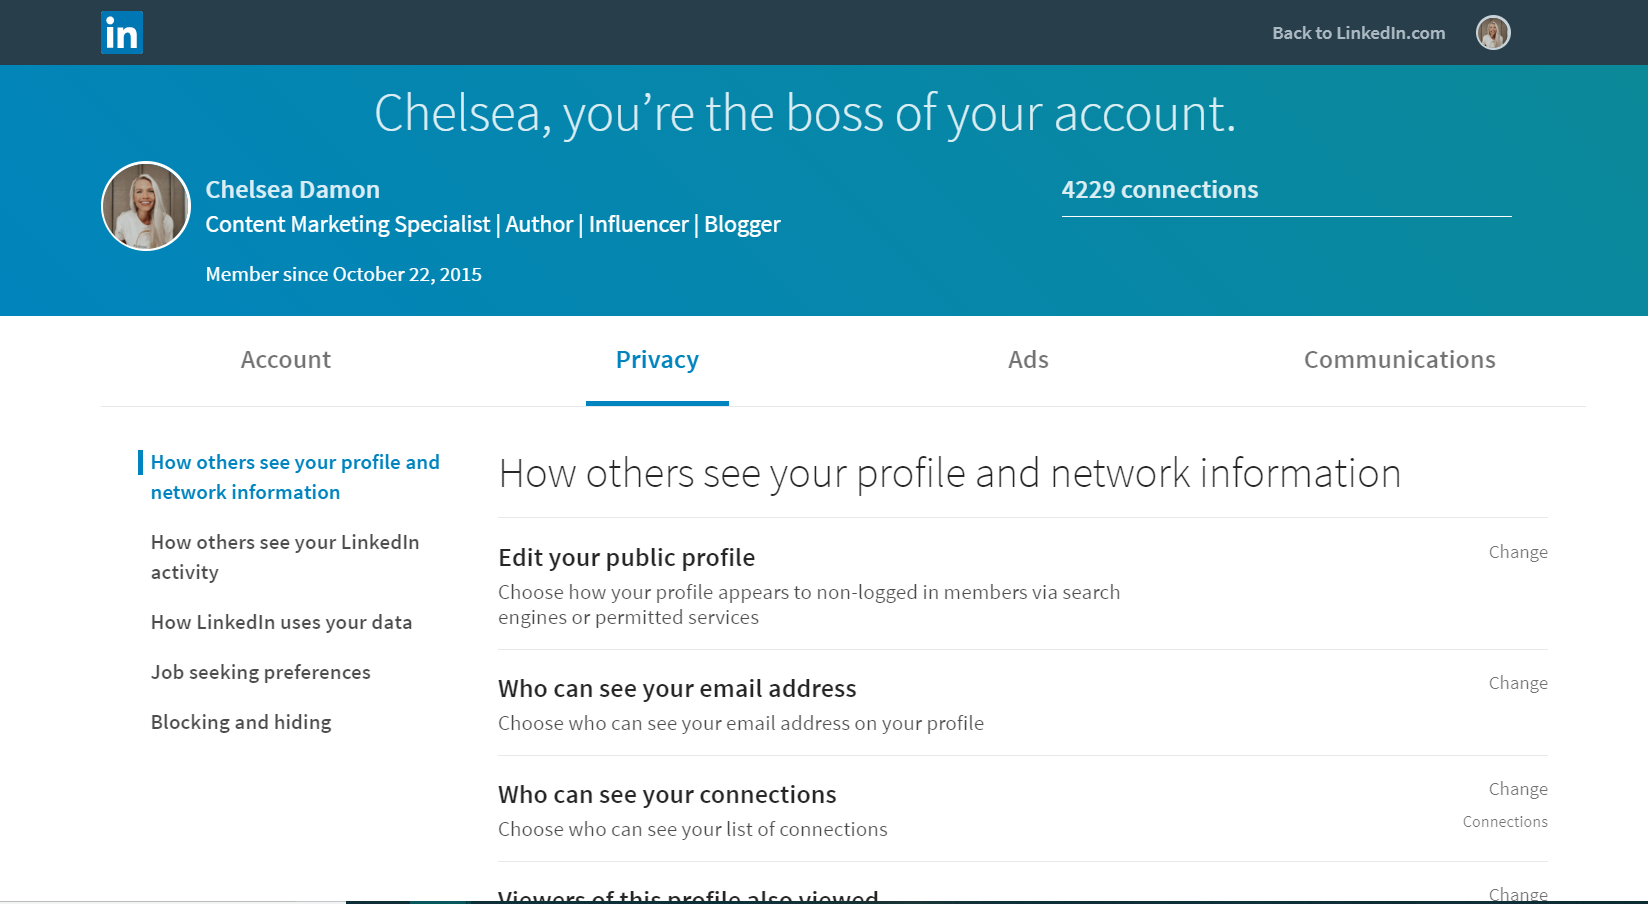Viewport: 1648px width, 904px height.
Task: Select the Privacy tab
Action: tap(657, 360)
